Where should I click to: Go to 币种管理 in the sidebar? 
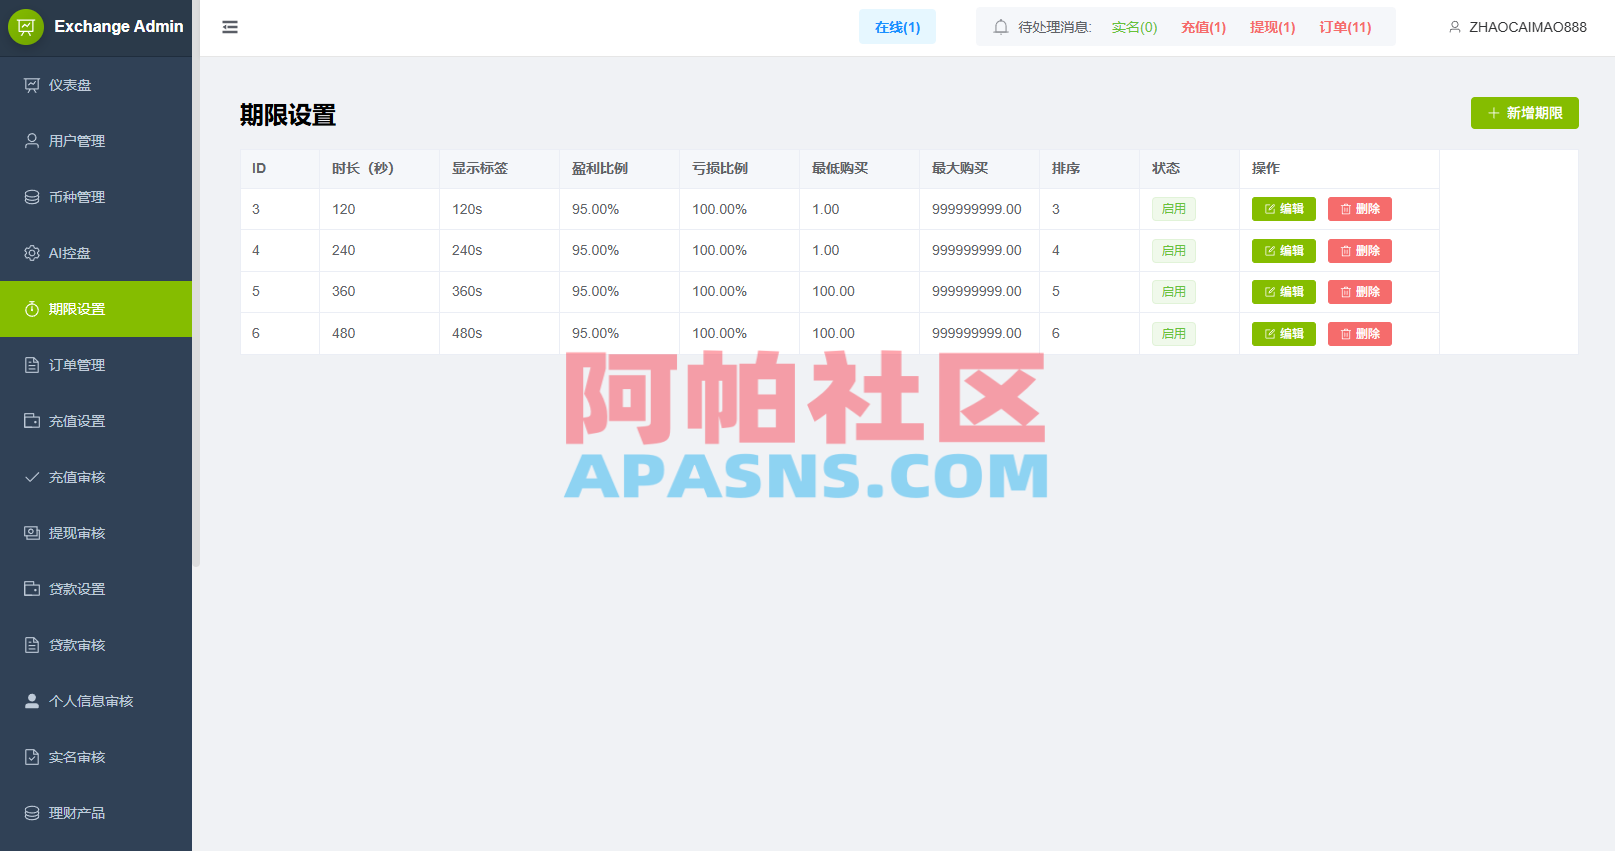[96, 197]
